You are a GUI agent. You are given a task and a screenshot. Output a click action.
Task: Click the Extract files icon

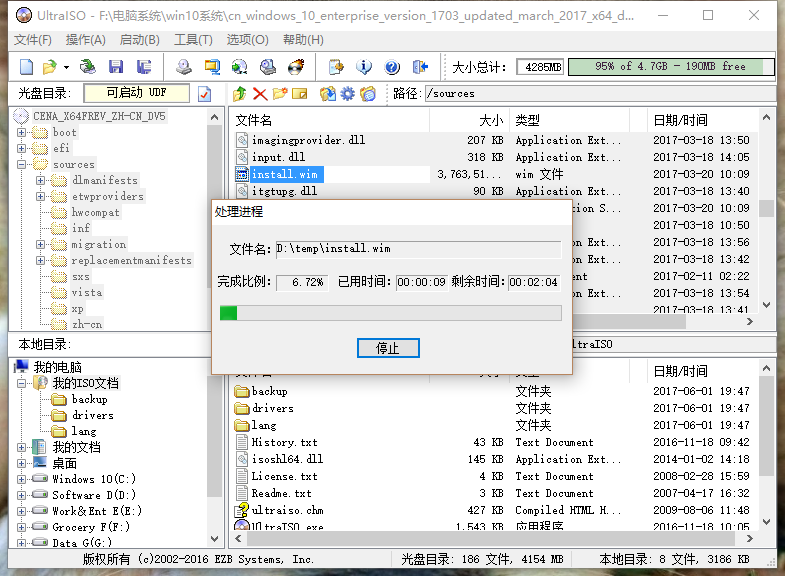point(328,94)
